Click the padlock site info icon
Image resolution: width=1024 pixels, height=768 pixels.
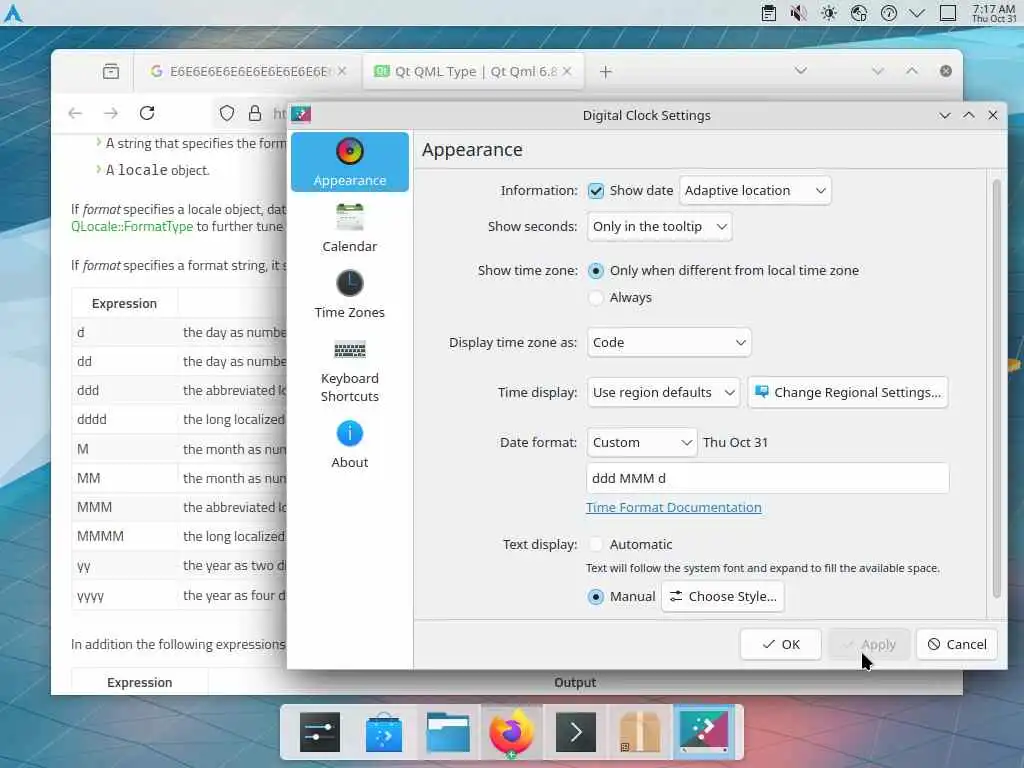255,113
